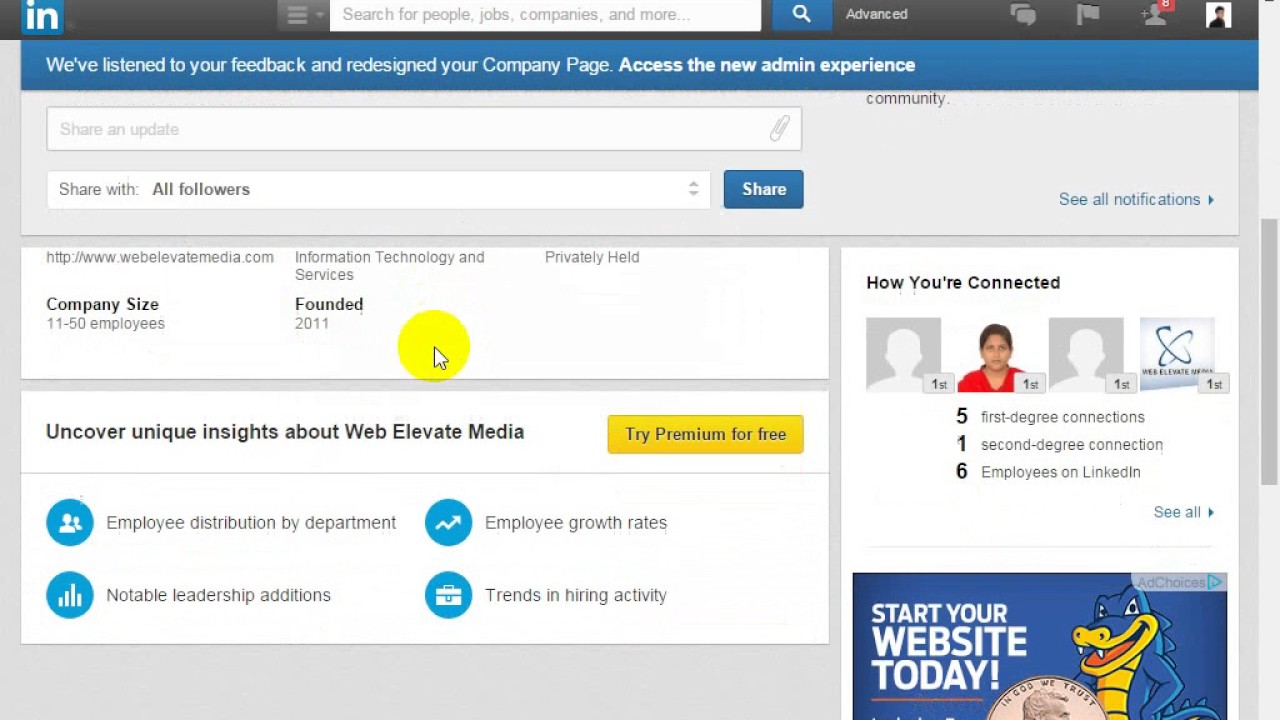Viewport: 1280px width, 720px height.
Task: Click the HostGator Start Your Website ad
Action: tap(1040, 646)
